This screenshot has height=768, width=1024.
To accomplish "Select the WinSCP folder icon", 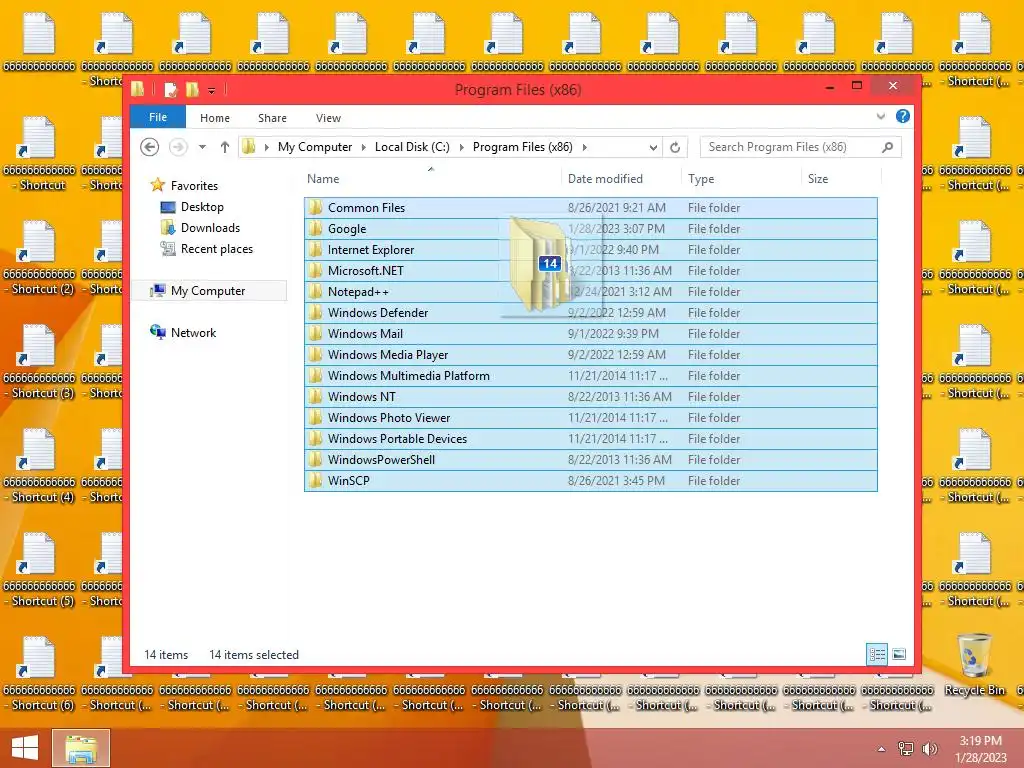I will (316, 481).
